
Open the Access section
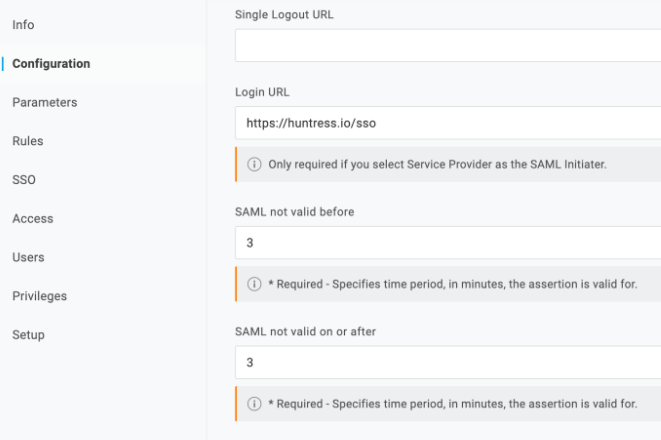pos(33,219)
